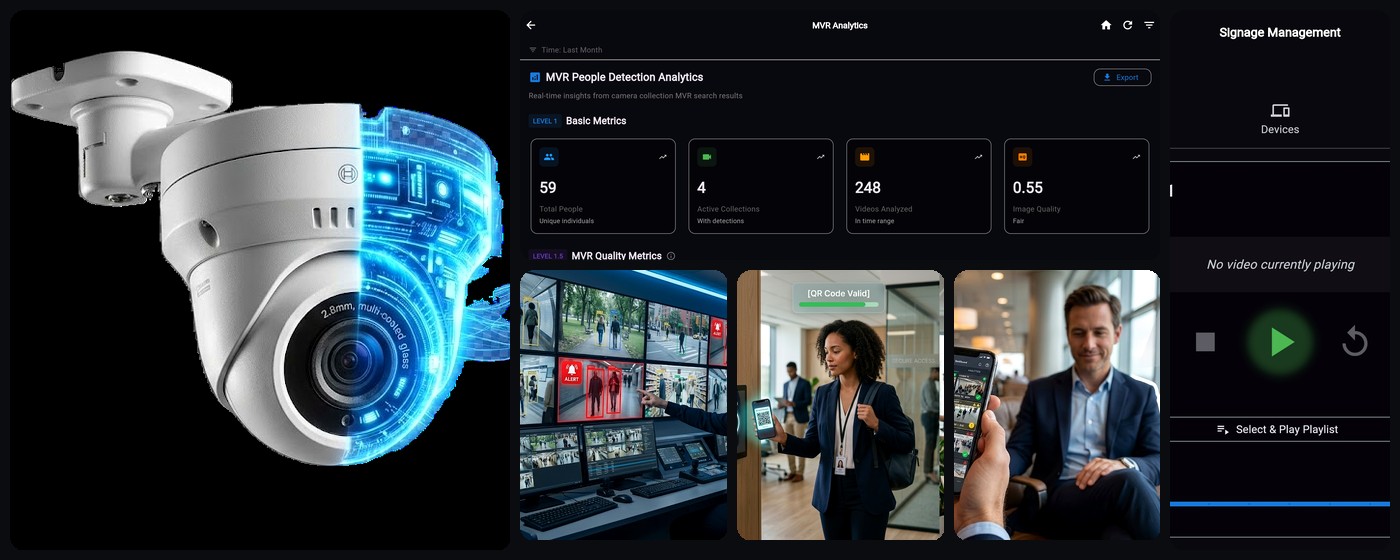Viewport: 1400px width, 560px height.
Task: Go back using the arrow icon
Action: click(x=531, y=25)
